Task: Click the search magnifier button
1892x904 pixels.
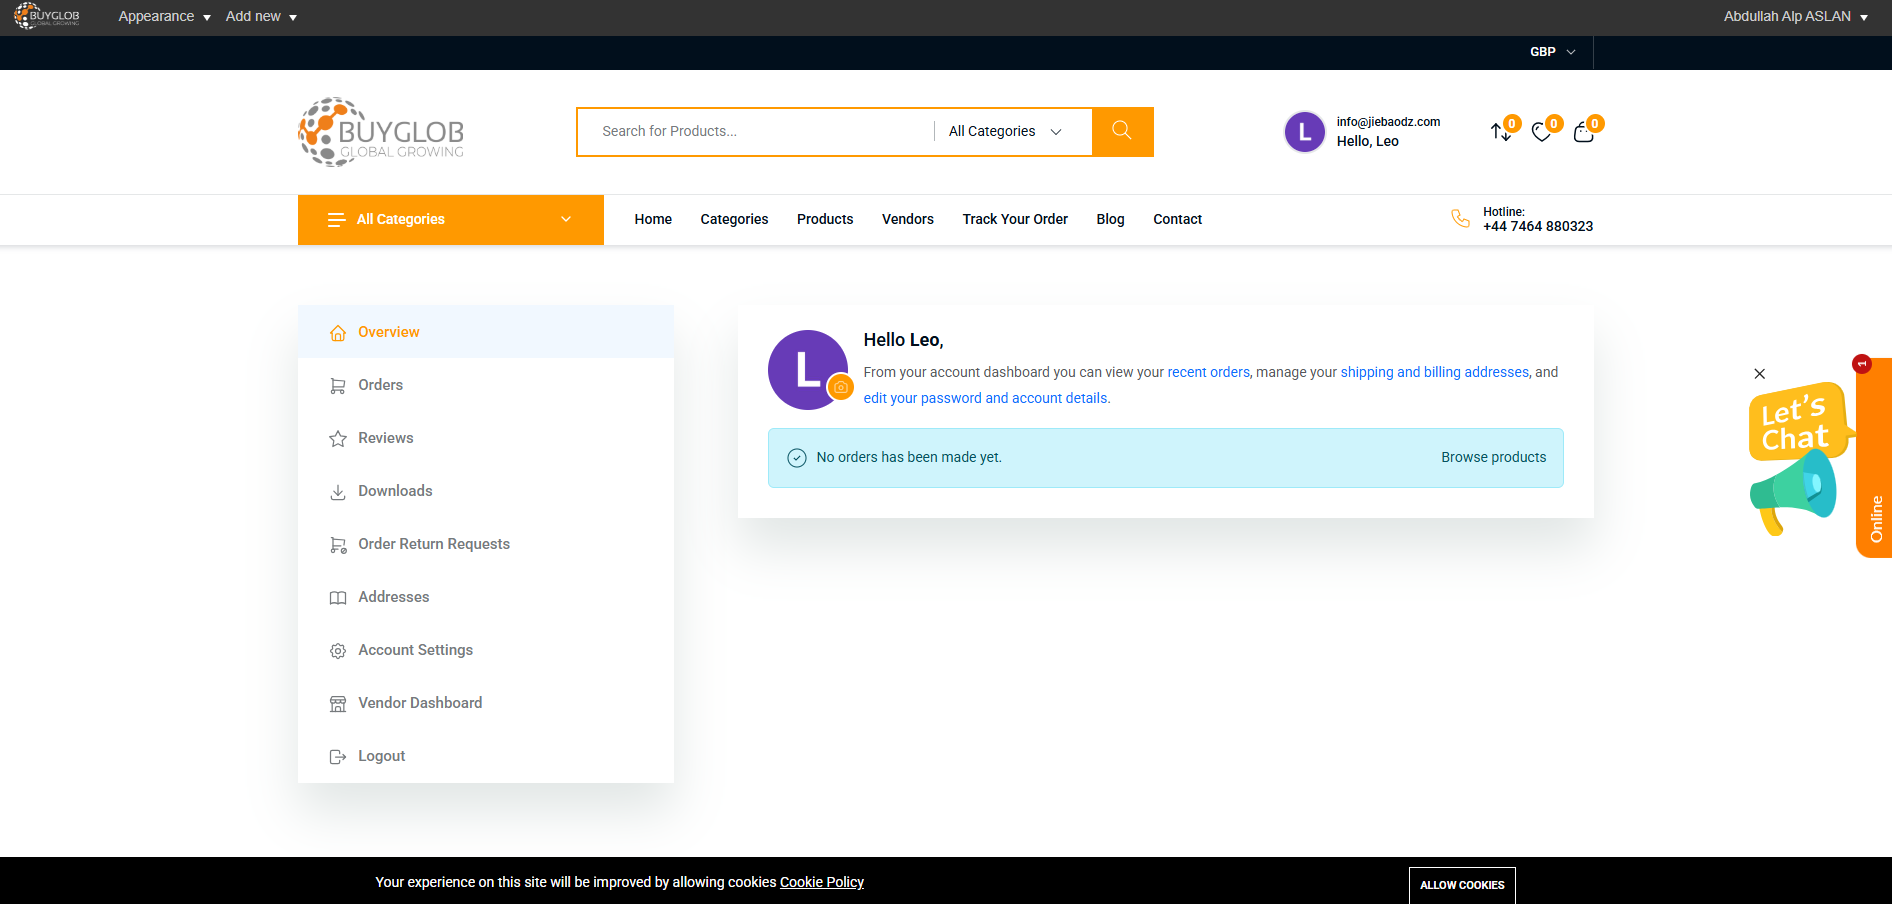Action: [x=1122, y=131]
